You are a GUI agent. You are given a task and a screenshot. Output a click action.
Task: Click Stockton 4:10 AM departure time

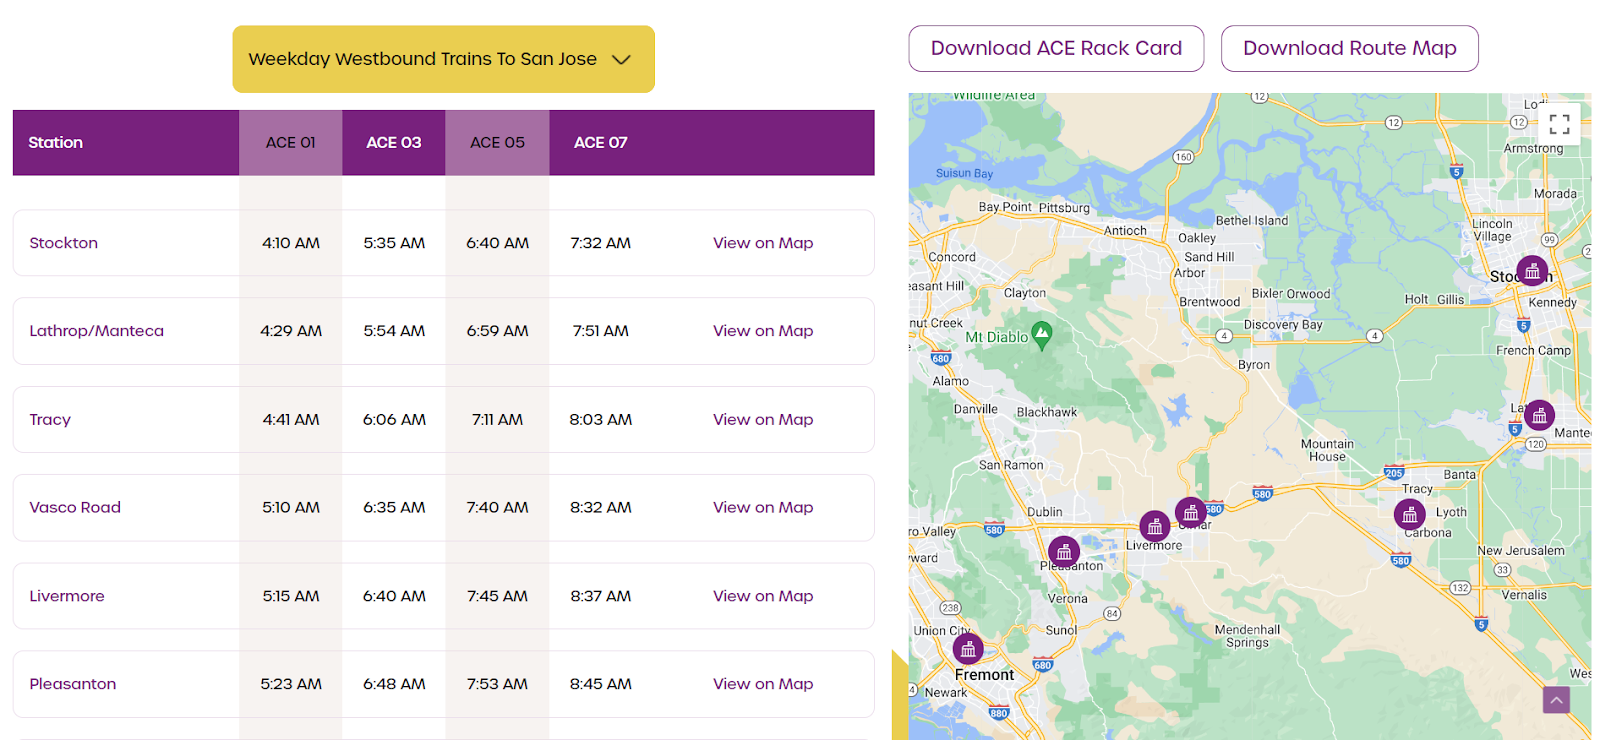tap(291, 243)
